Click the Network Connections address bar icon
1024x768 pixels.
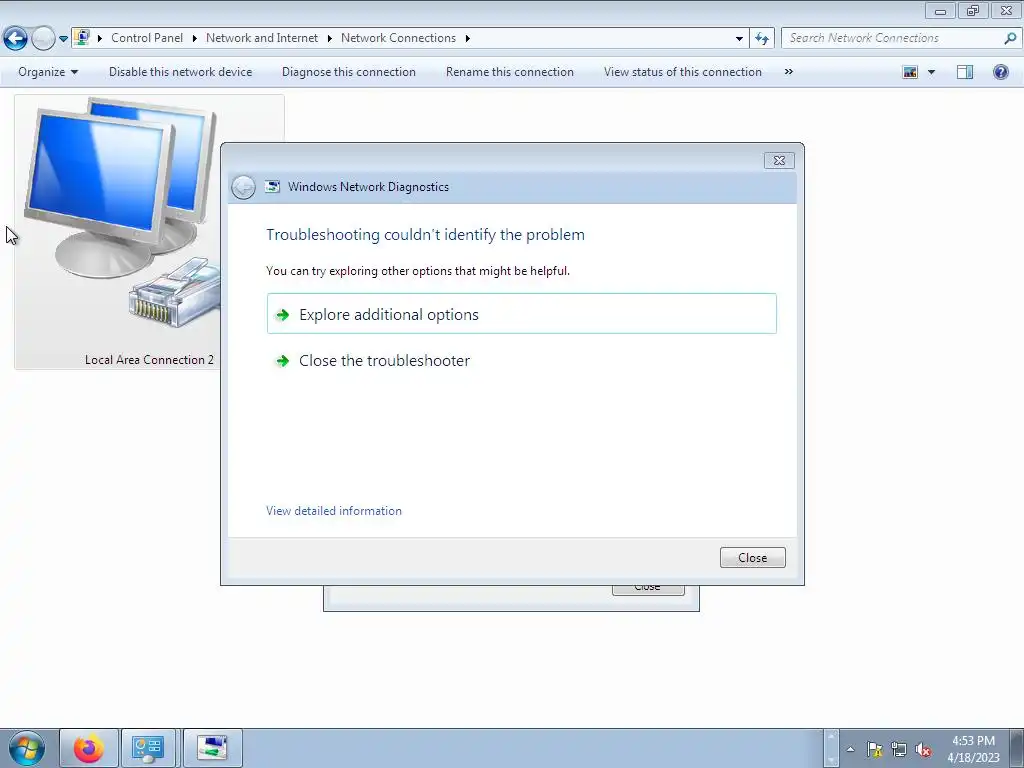[82, 37]
